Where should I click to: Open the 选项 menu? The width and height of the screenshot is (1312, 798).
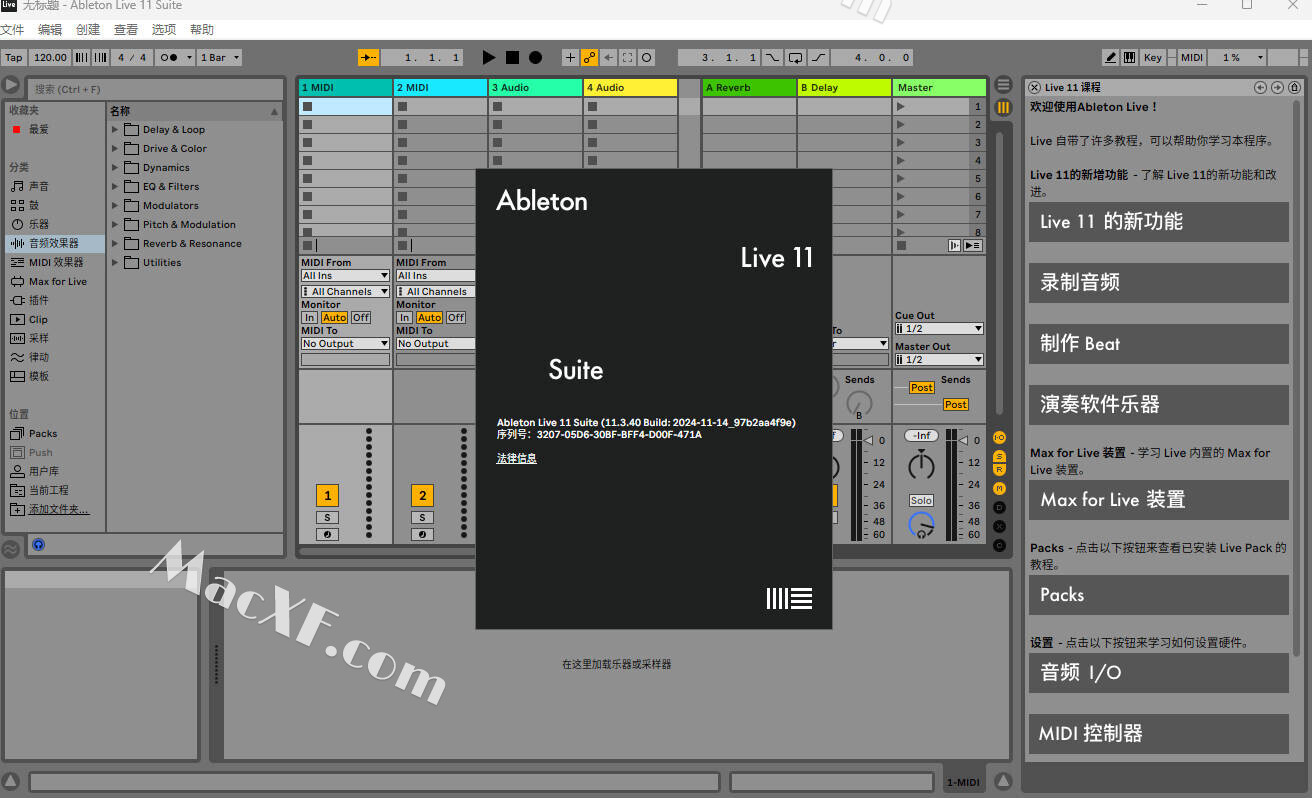(164, 30)
